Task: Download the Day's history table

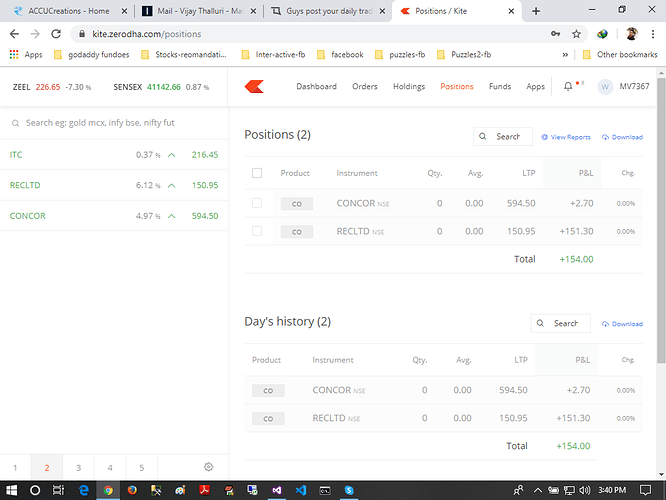Action: click(622, 324)
